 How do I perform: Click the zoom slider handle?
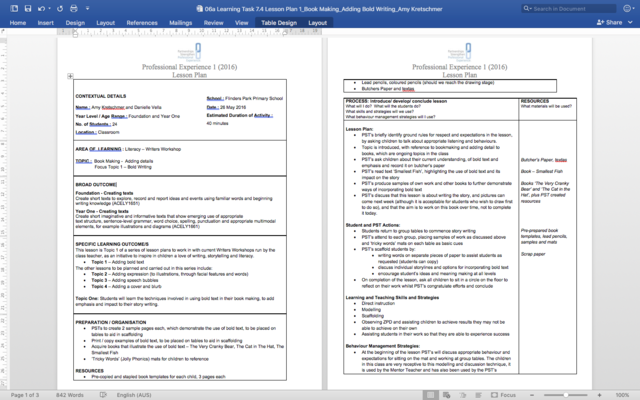[566, 395]
